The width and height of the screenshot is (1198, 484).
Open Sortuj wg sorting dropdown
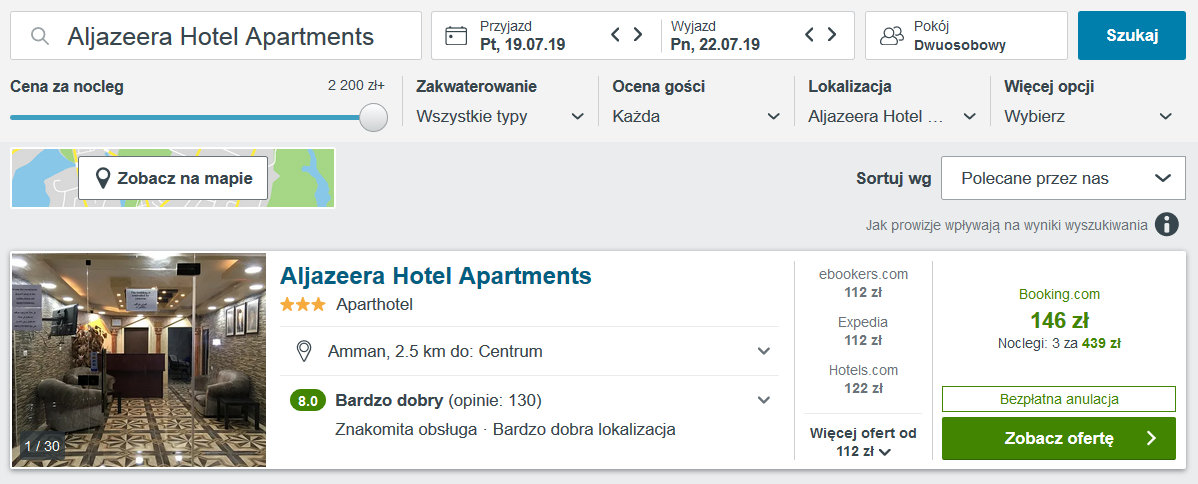click(1063, 178)
